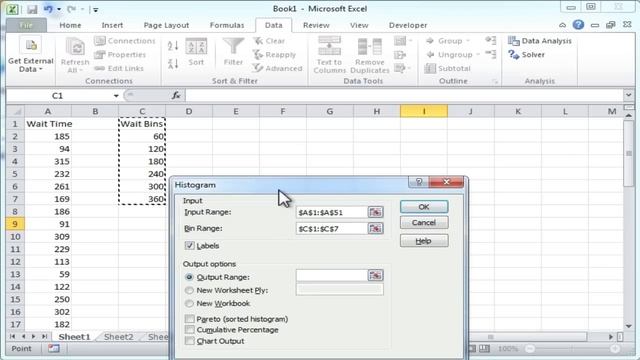Click OK in Histogram dialog
Screen dimensions: 640x360
point(424,207)
